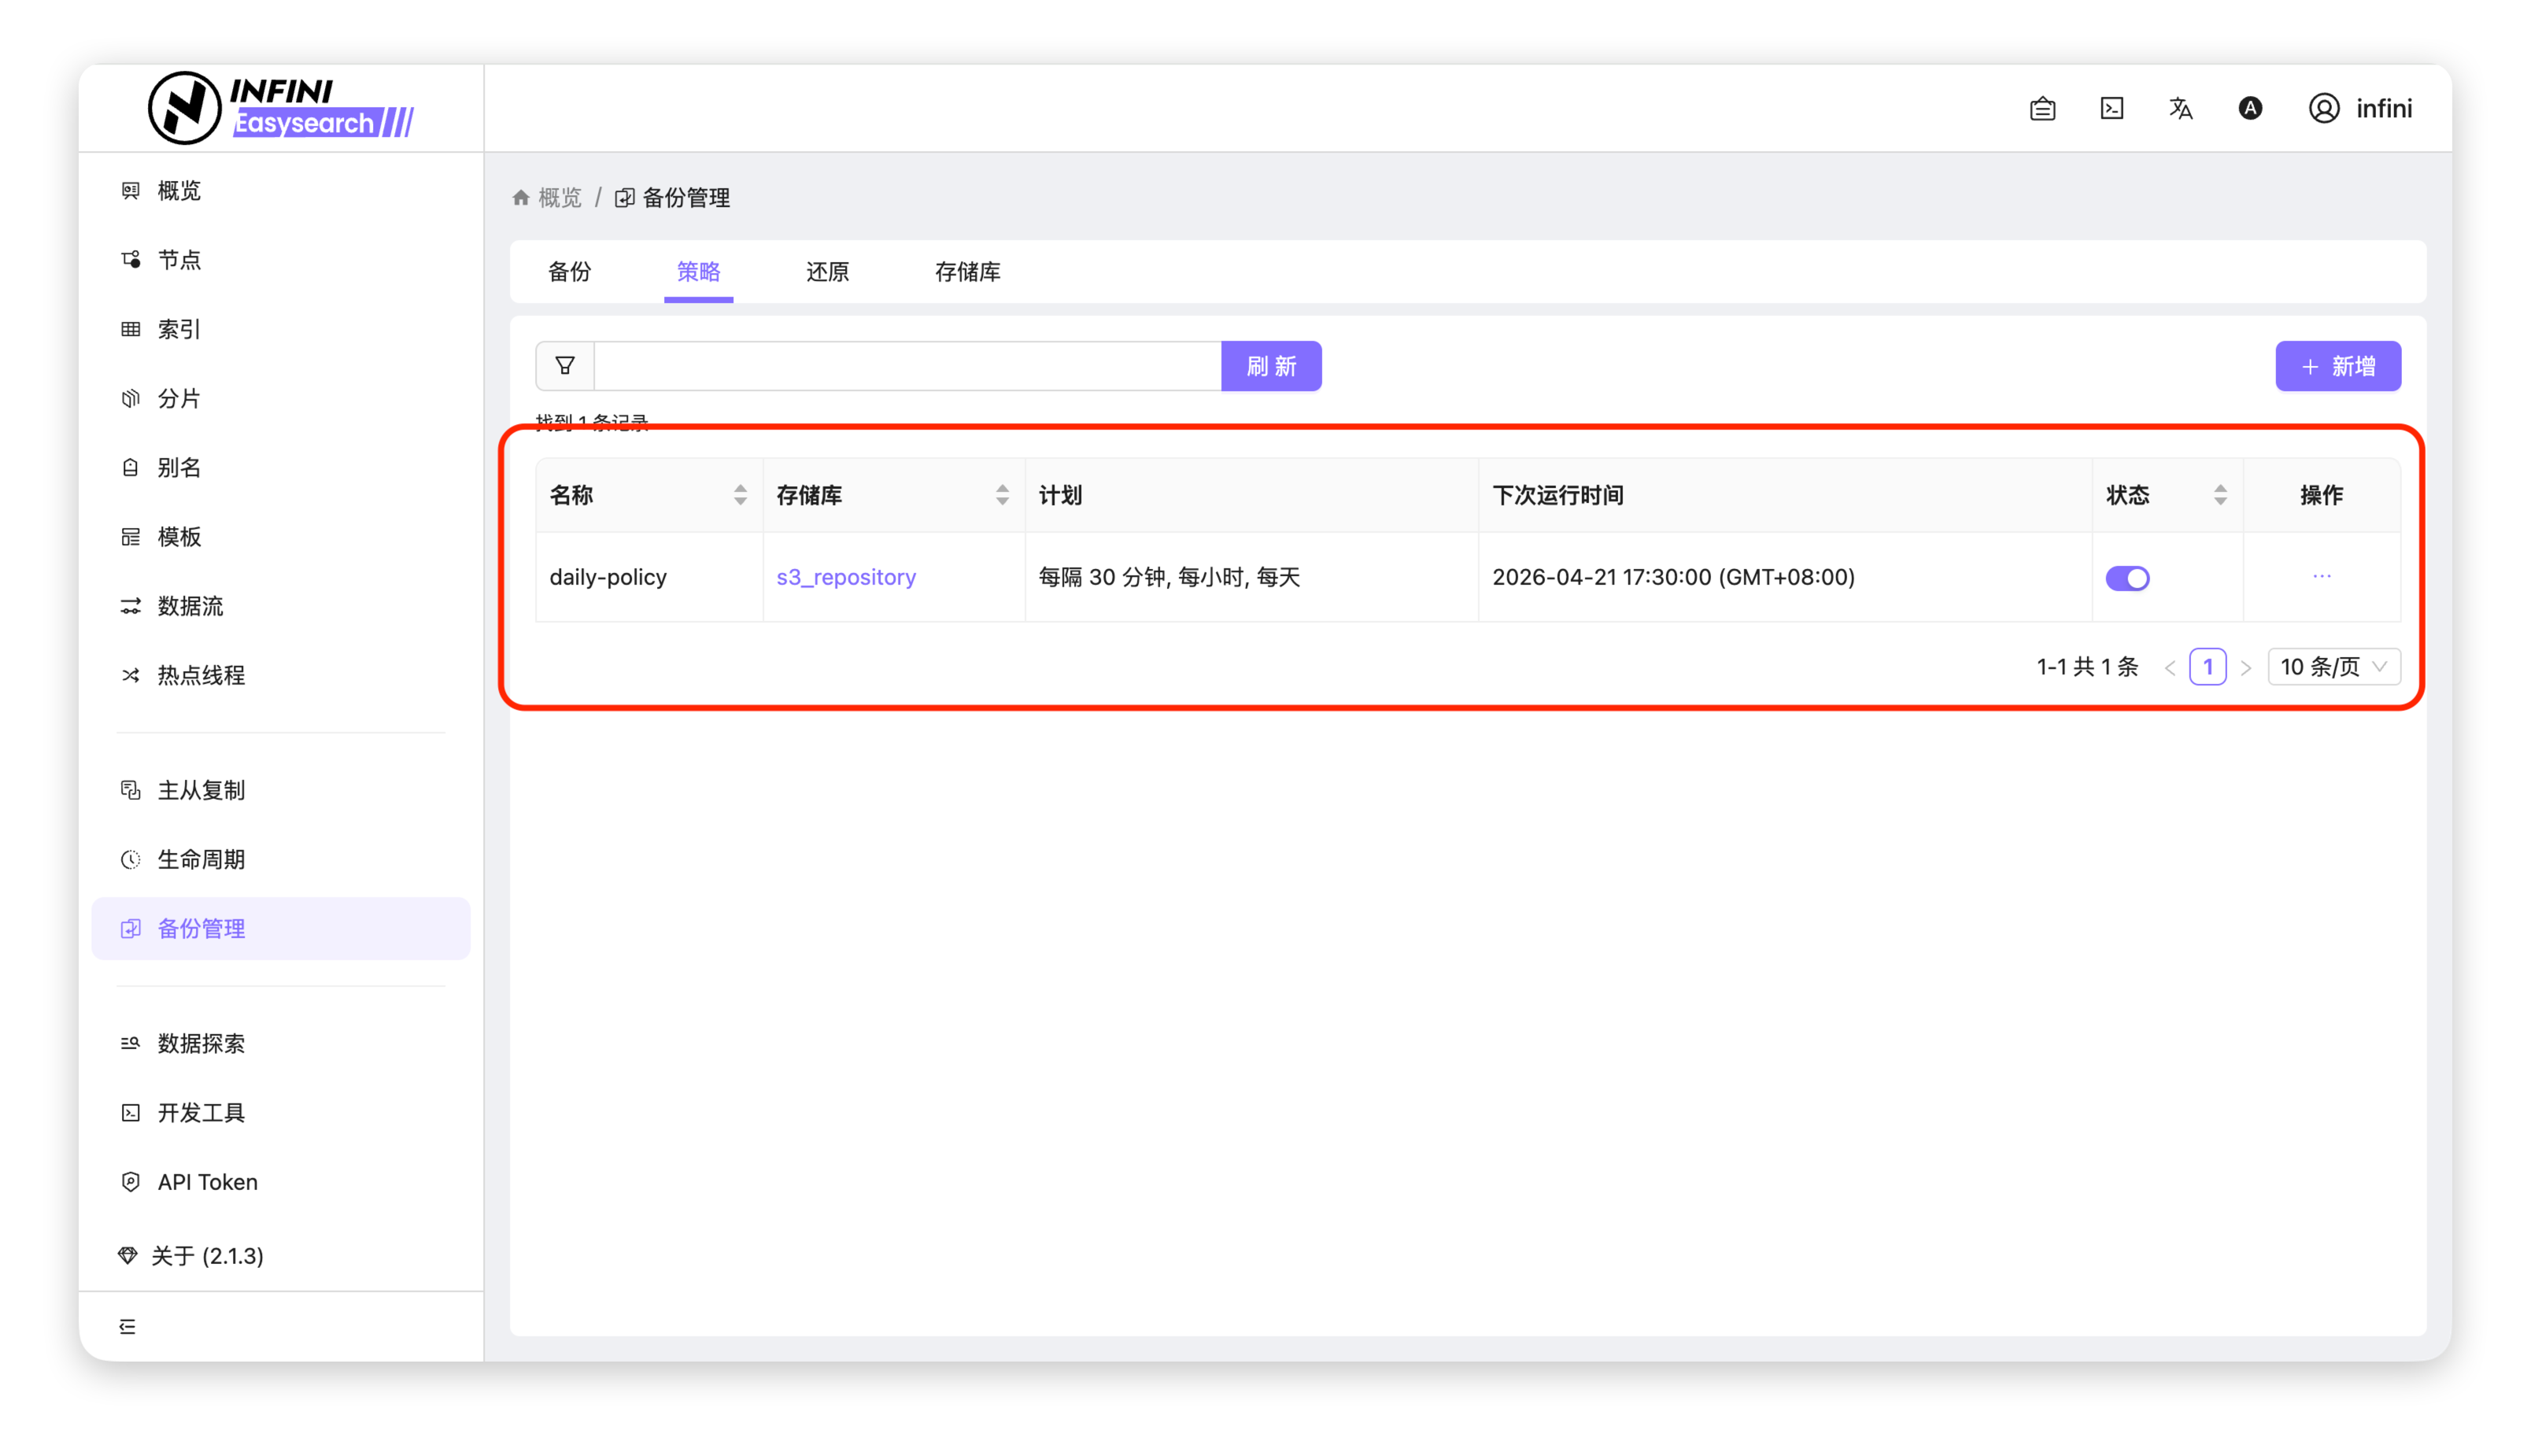Open the dev tools terminal icon in header
Image resolution: width=2531 pixels, height=1456 pixels.
tap(2111, 108)
